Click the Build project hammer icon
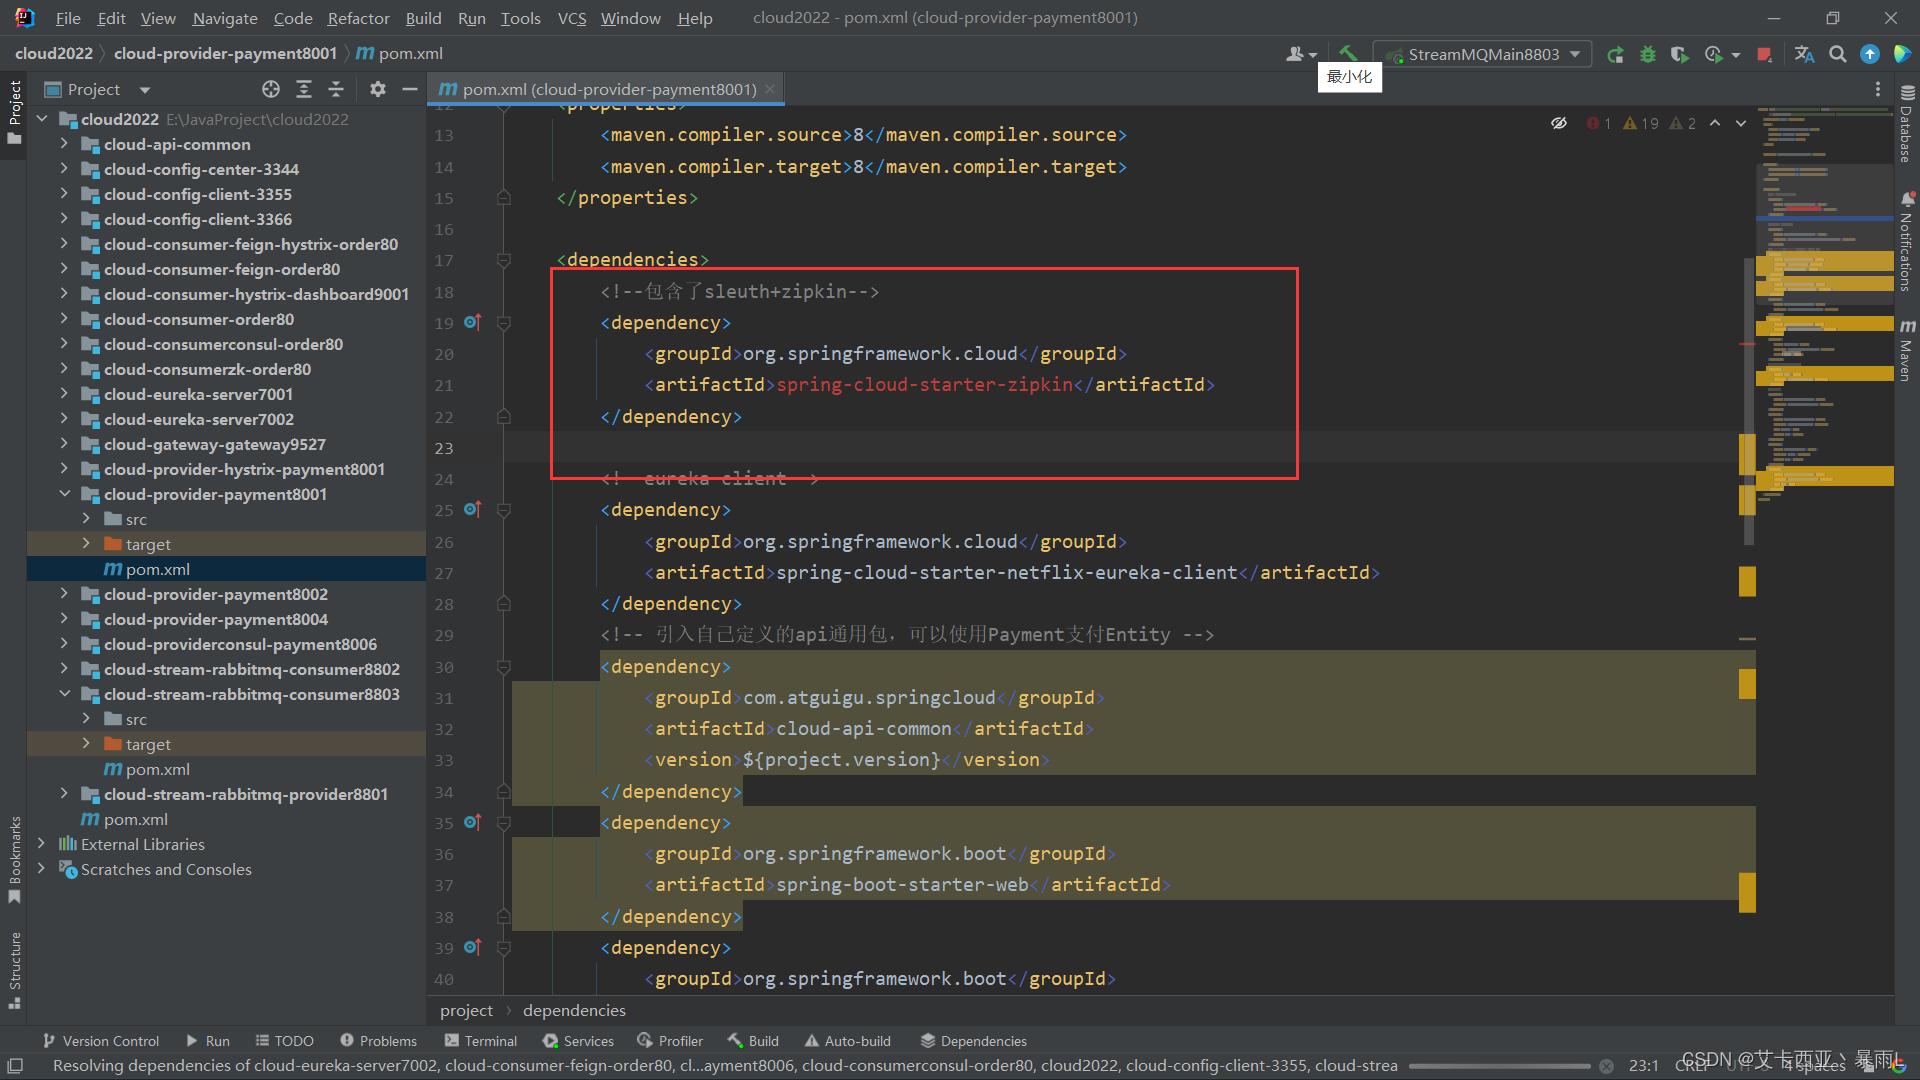Viewport: 1920px width, 1080px height. (1348, 54)
